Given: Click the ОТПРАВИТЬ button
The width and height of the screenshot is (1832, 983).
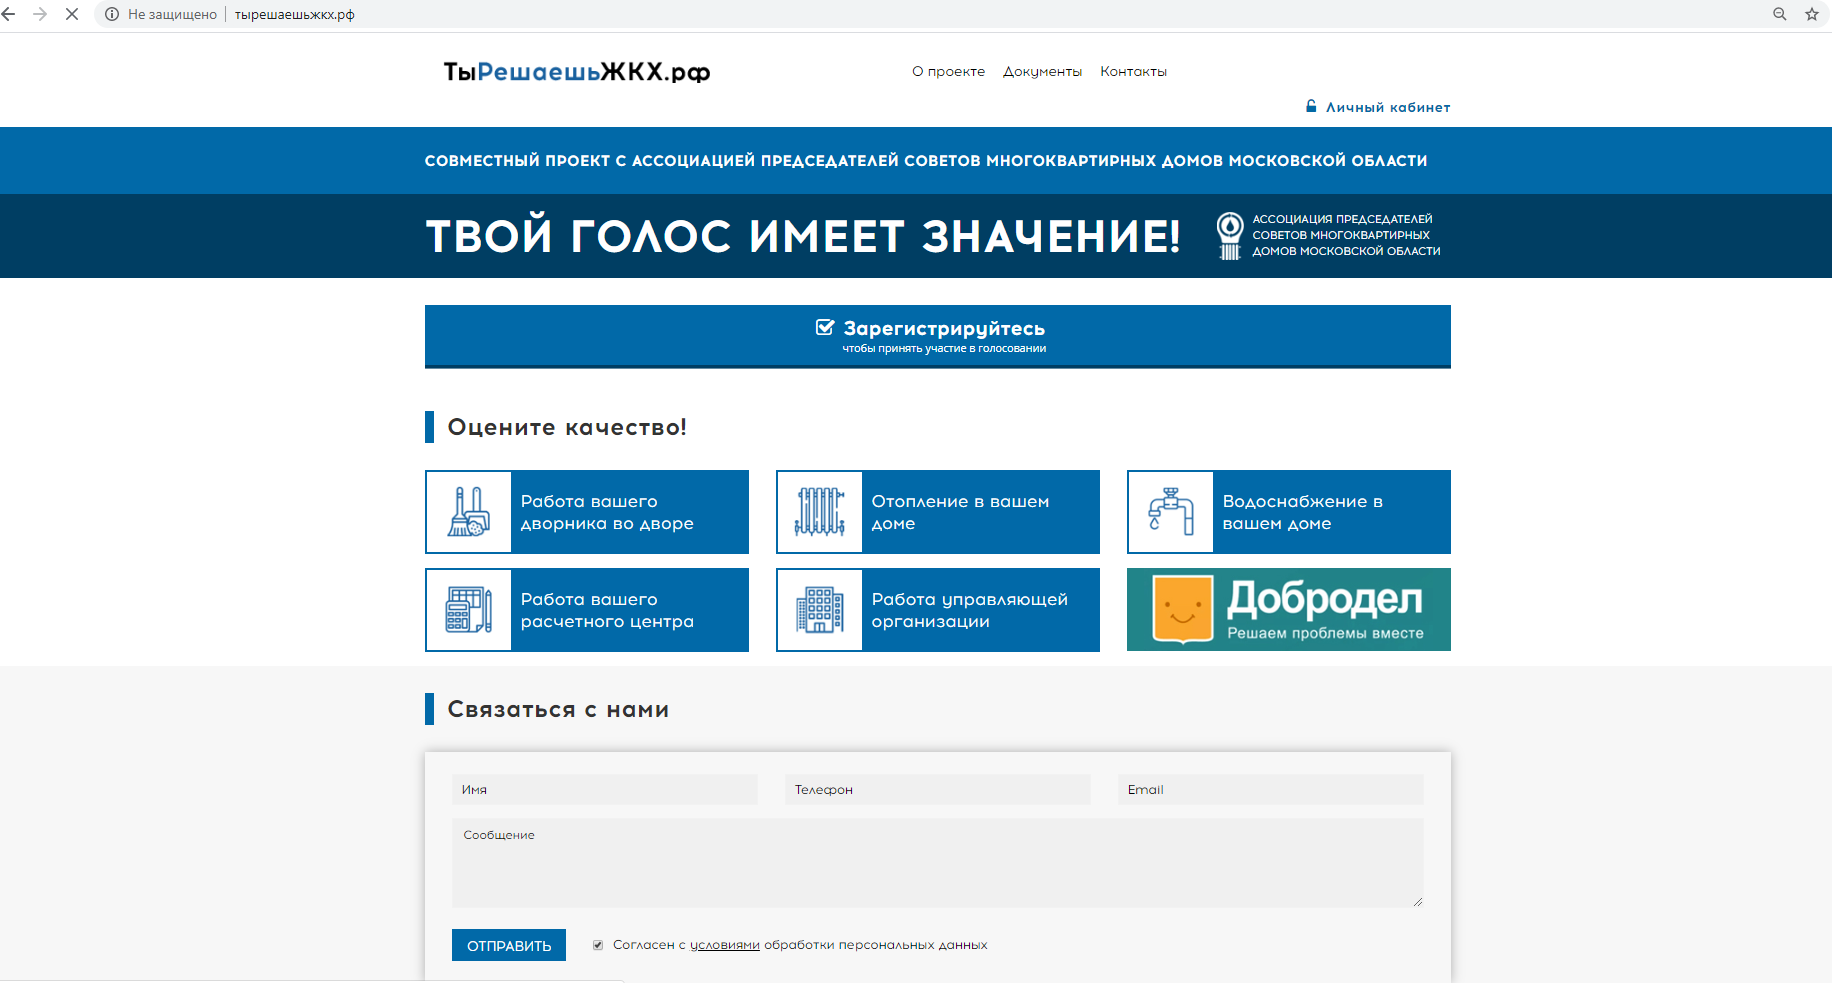Looking at the screenshot, I should coord(509,945).
